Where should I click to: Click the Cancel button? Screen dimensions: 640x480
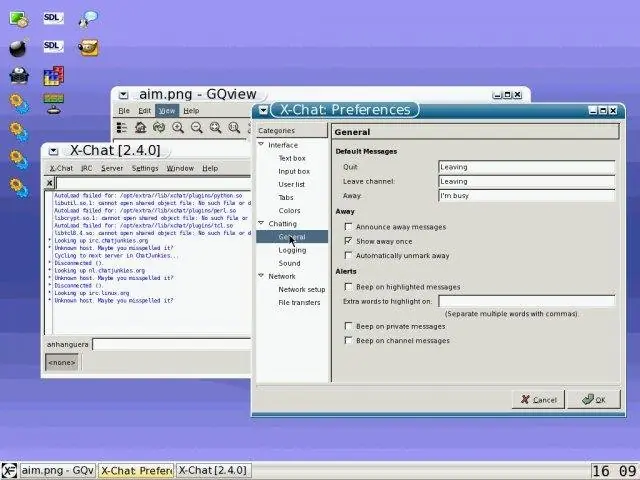538,400
